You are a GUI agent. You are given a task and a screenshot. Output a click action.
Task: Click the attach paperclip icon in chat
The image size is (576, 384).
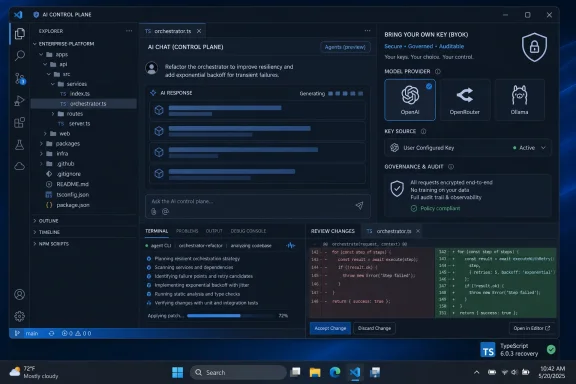pos(154,211)
